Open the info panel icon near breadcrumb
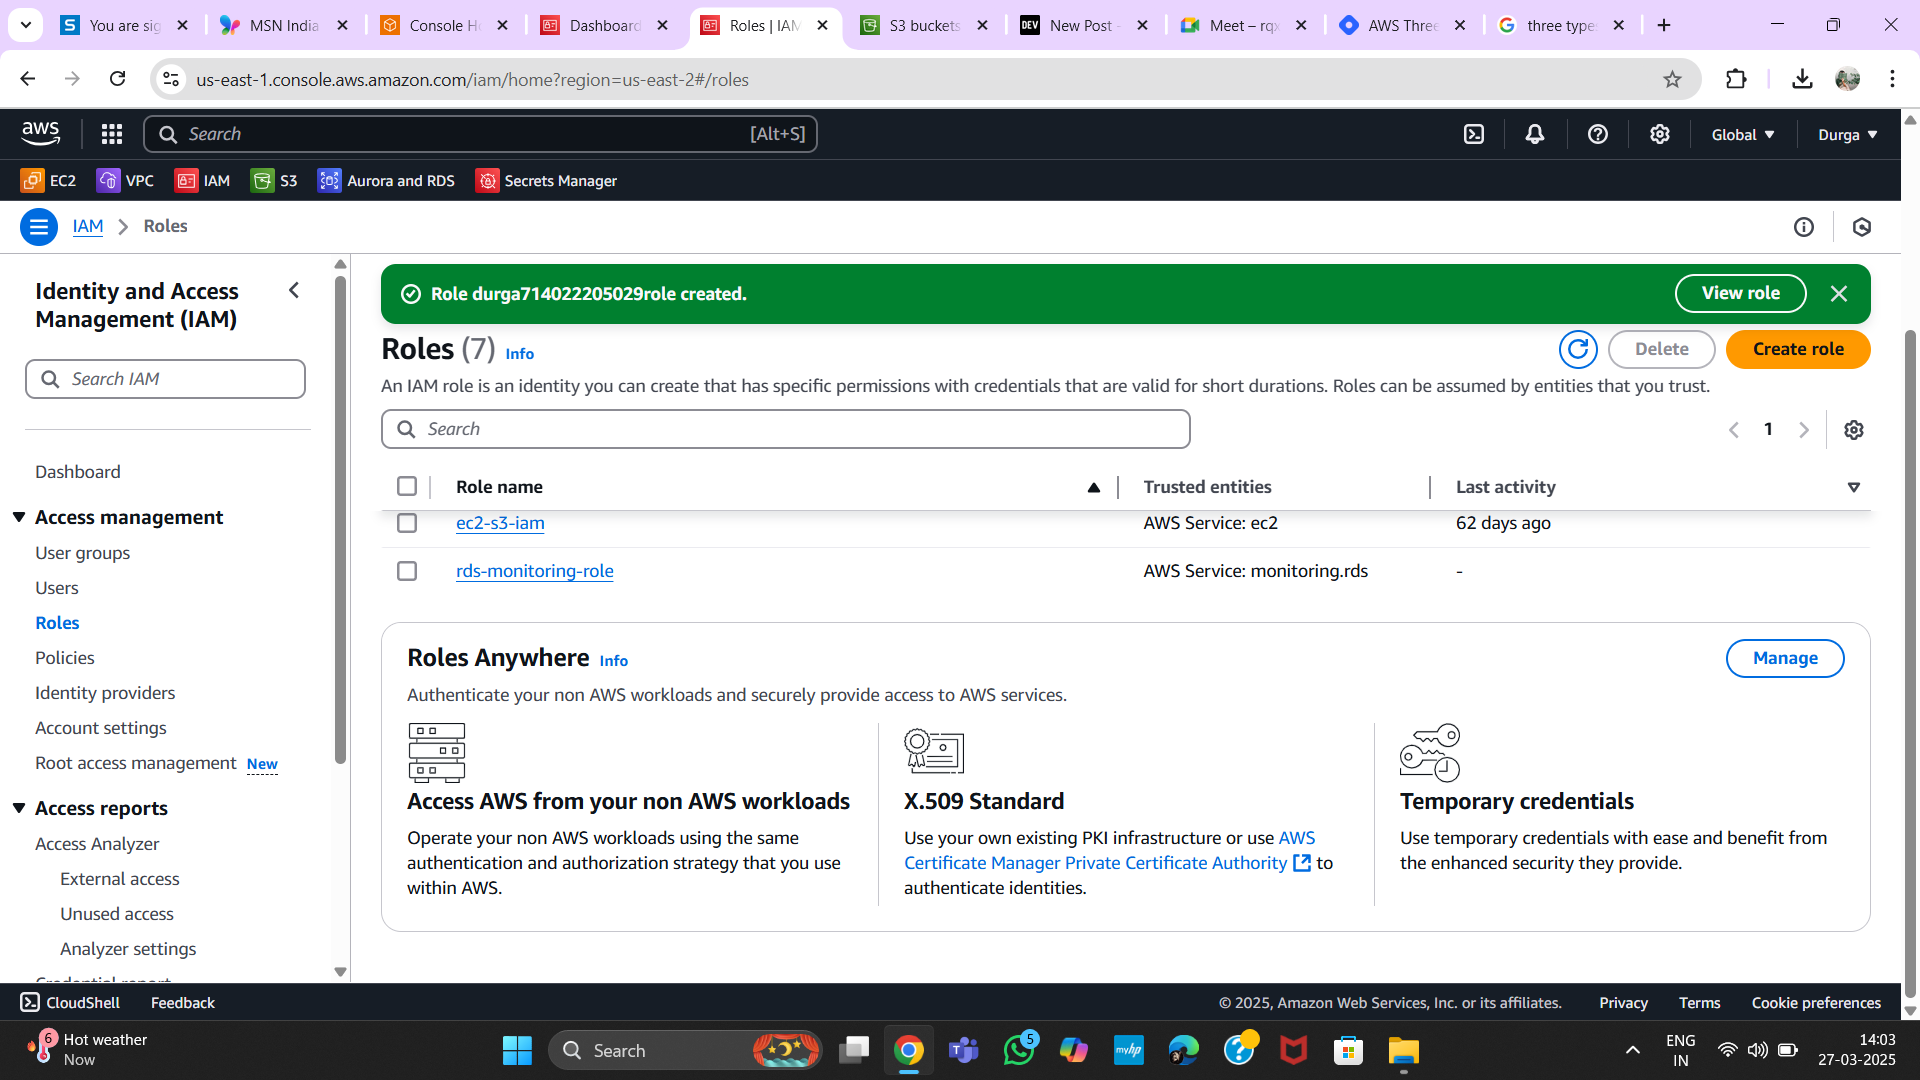 click(1804, 227)
